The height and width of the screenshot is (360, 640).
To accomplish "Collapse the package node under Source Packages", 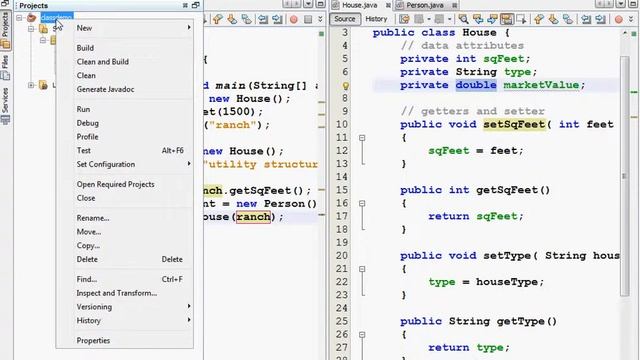I will tap(43, 40).
